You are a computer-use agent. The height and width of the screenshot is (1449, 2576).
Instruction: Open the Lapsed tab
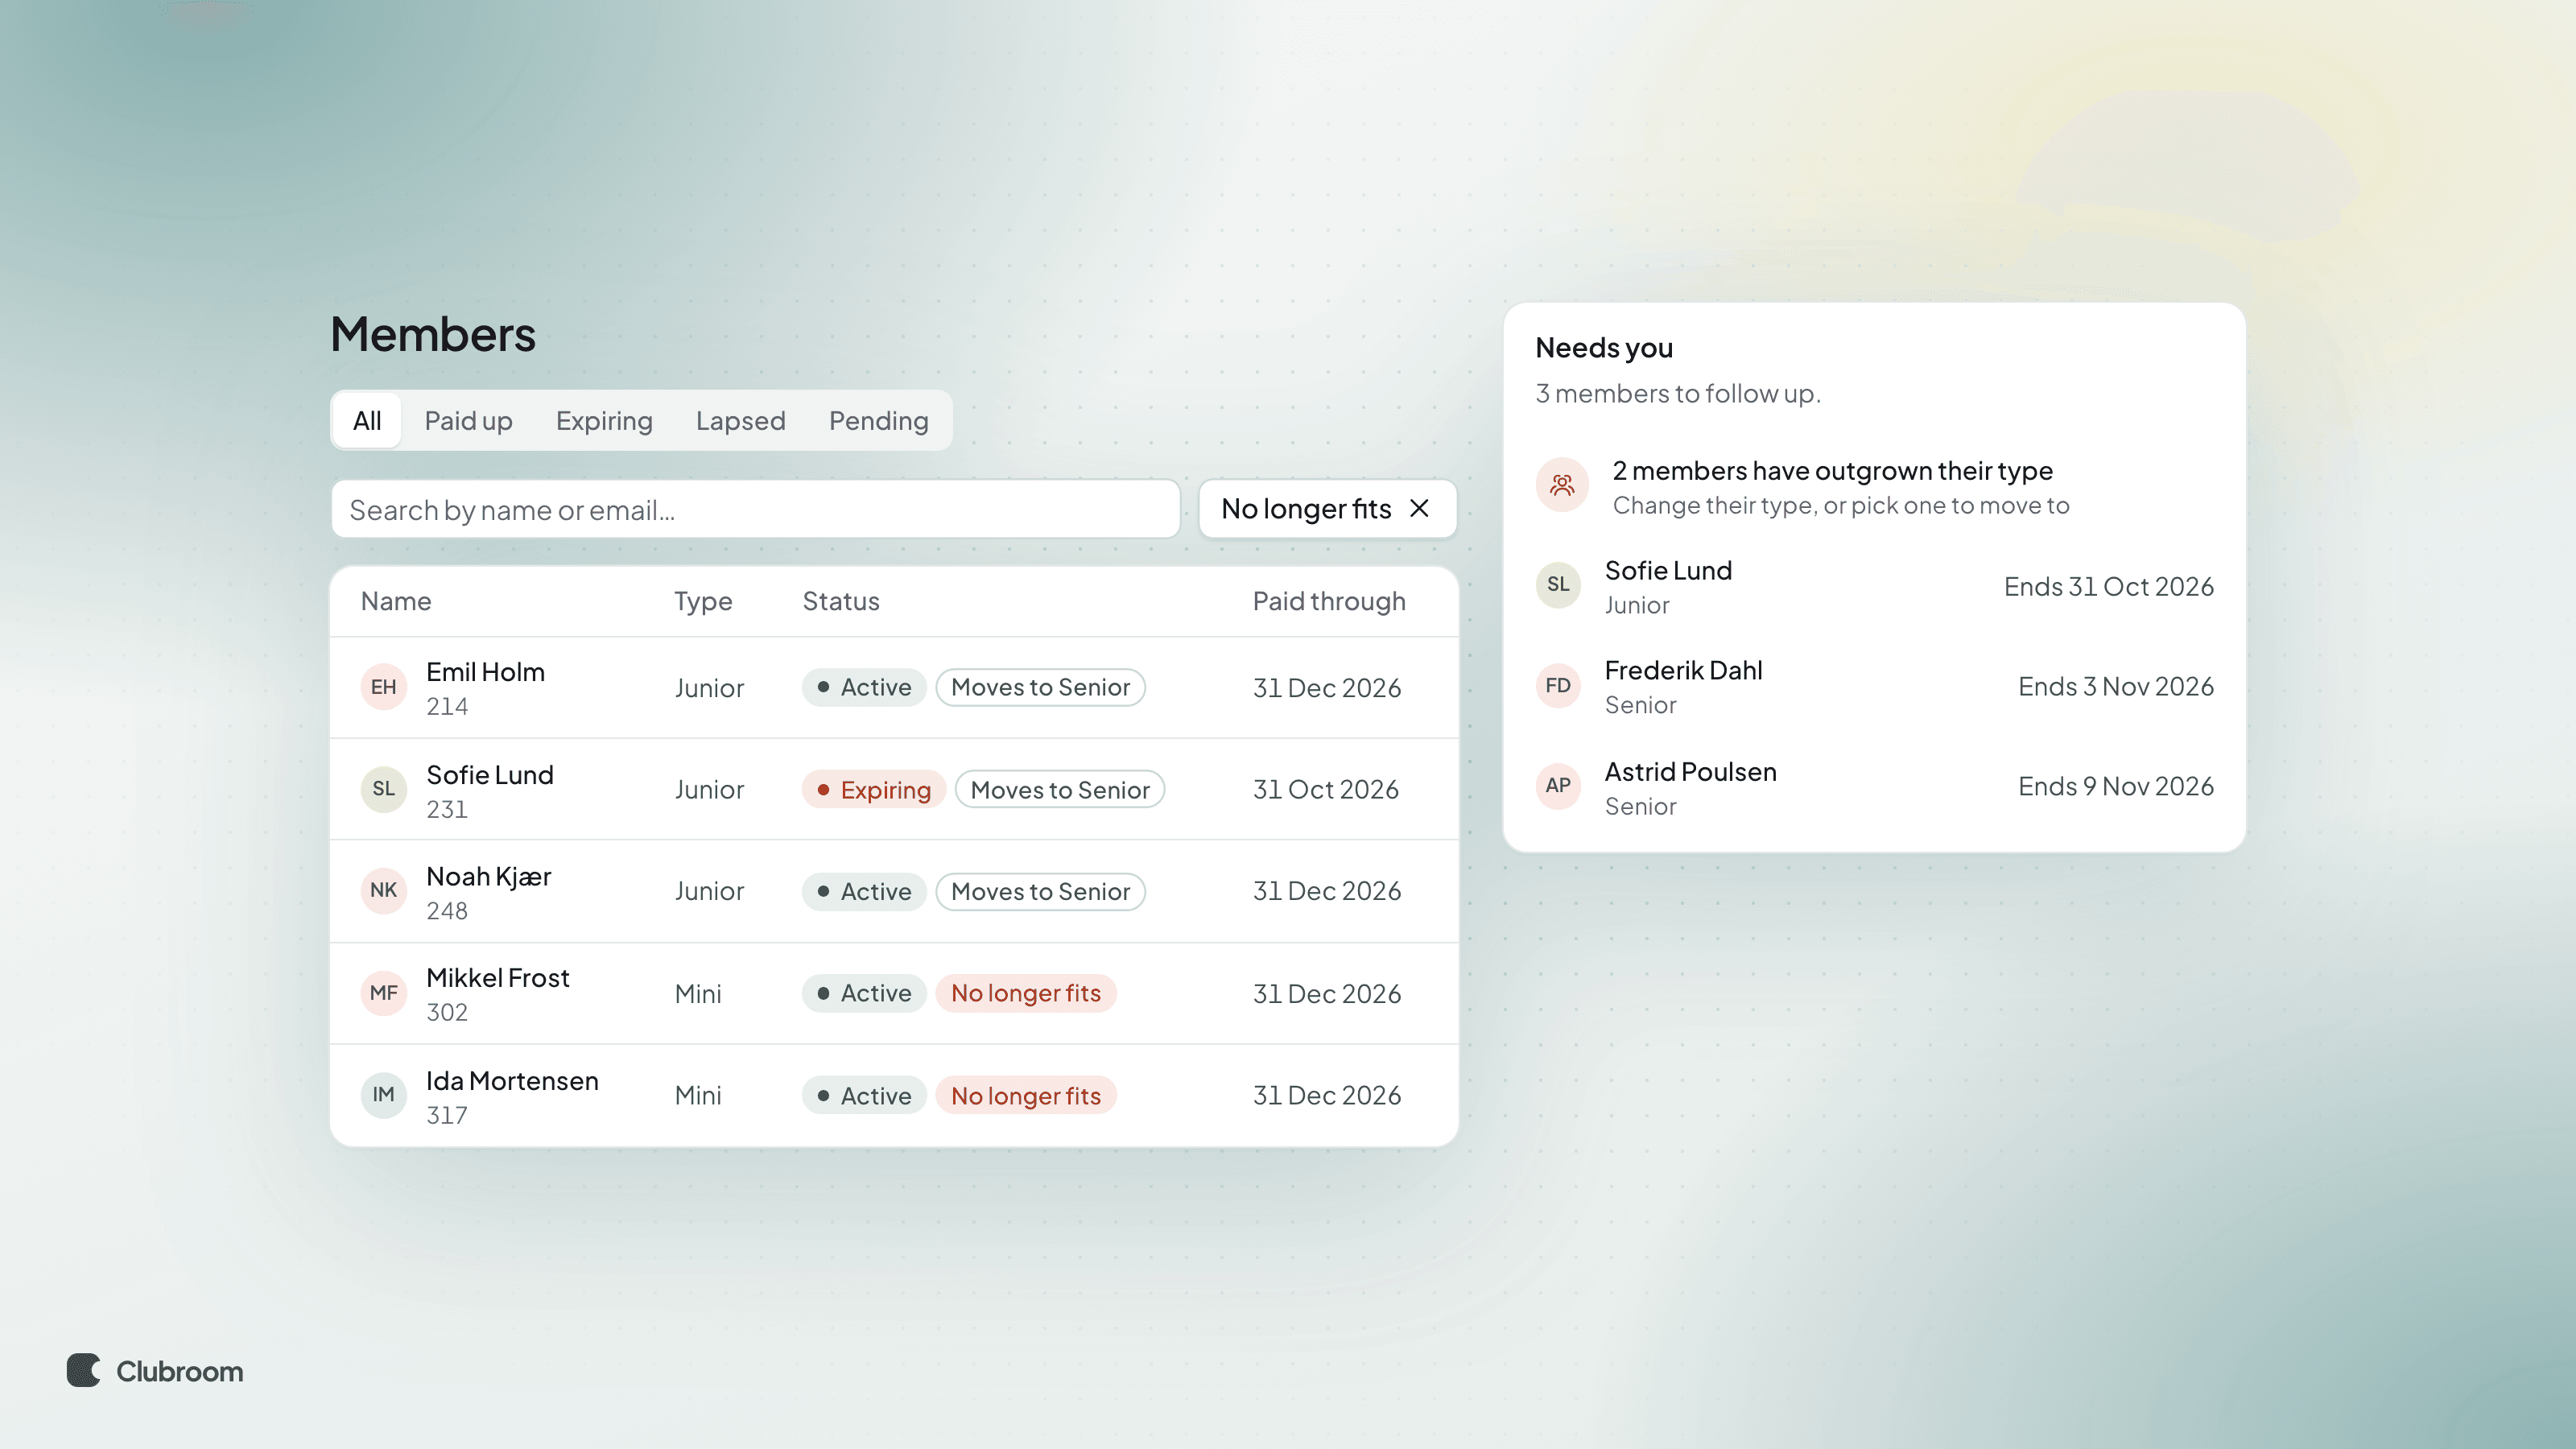[740, 421]
